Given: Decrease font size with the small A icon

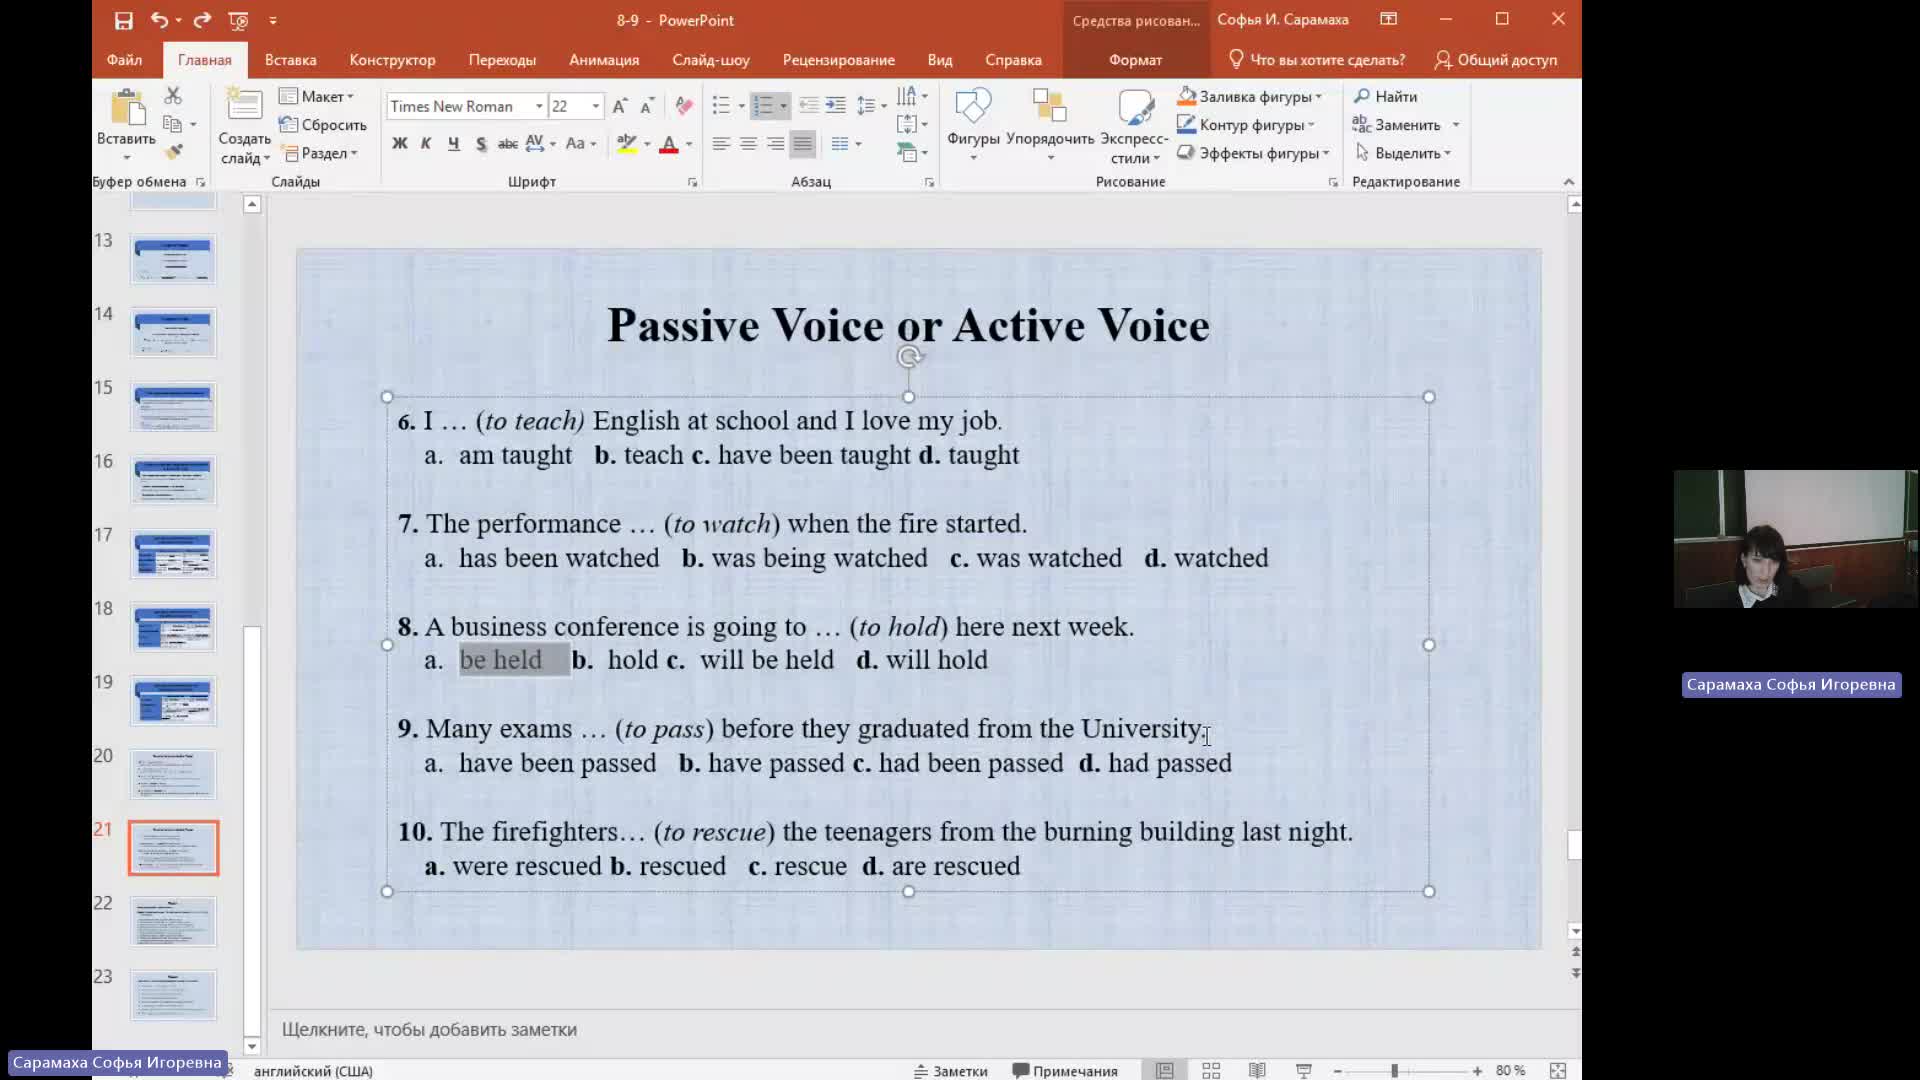Looking at the screenshot, I should click(x=647, y=106).
